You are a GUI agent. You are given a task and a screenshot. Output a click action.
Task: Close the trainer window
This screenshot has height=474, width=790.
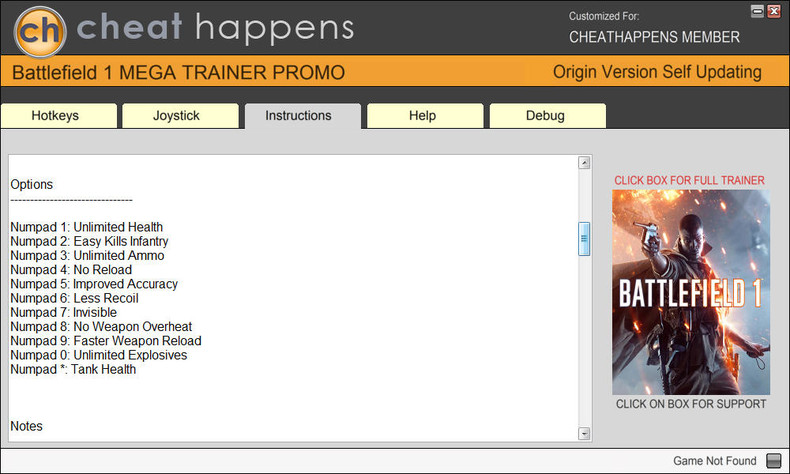click(x=774, y=11)
